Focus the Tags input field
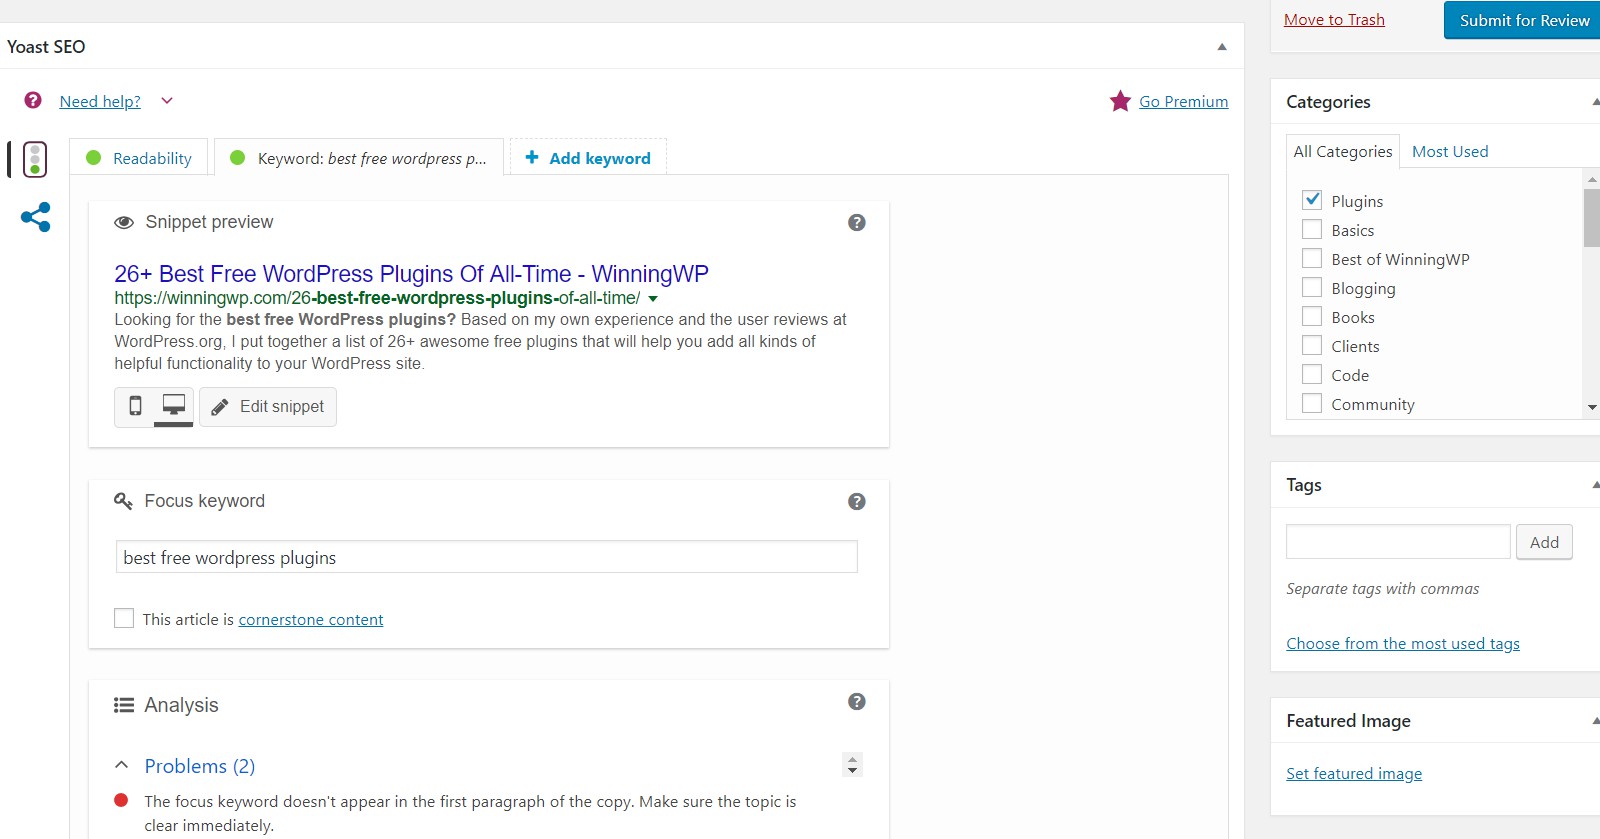1600x839 pixels. click(x=1398, y=542)
